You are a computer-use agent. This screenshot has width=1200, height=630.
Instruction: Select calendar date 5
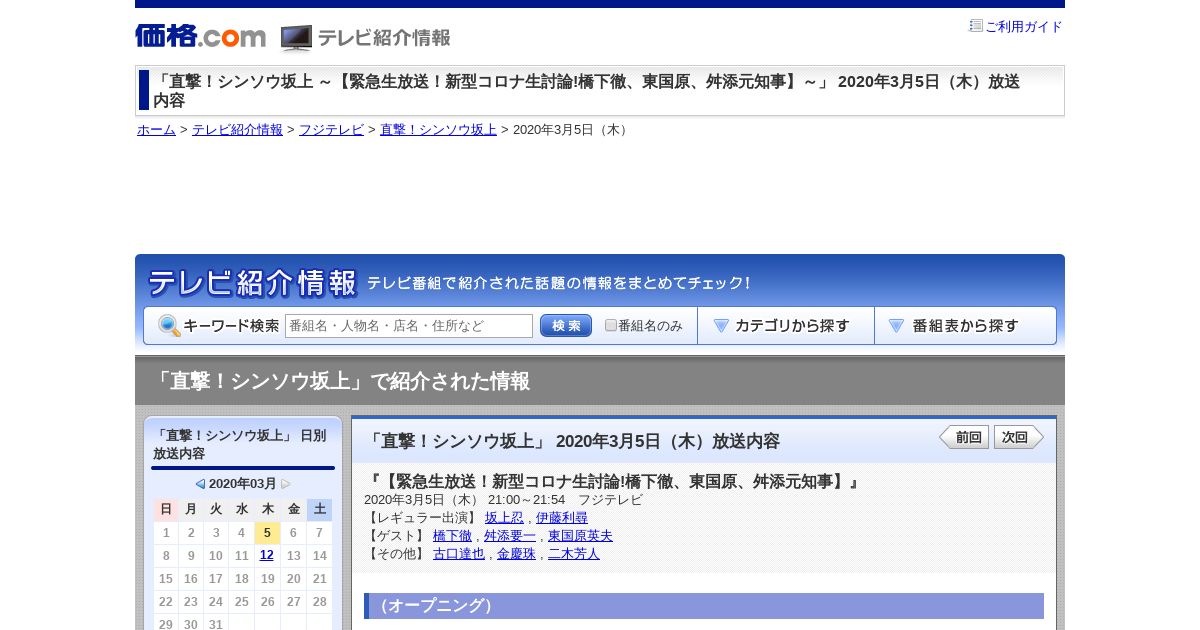[268, 533]
